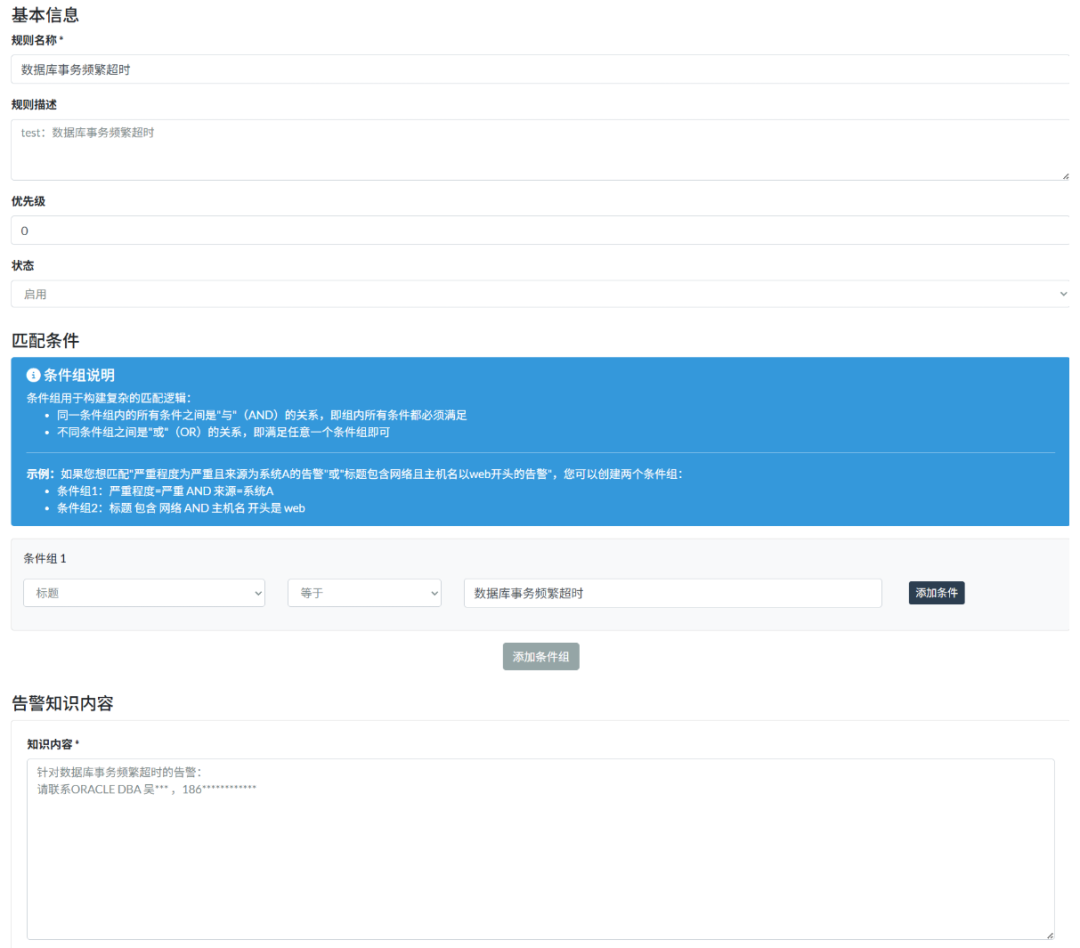Click the 规则名称 input field
Viewport: 1080px width, 948px height.
click(x=540, y=70)
